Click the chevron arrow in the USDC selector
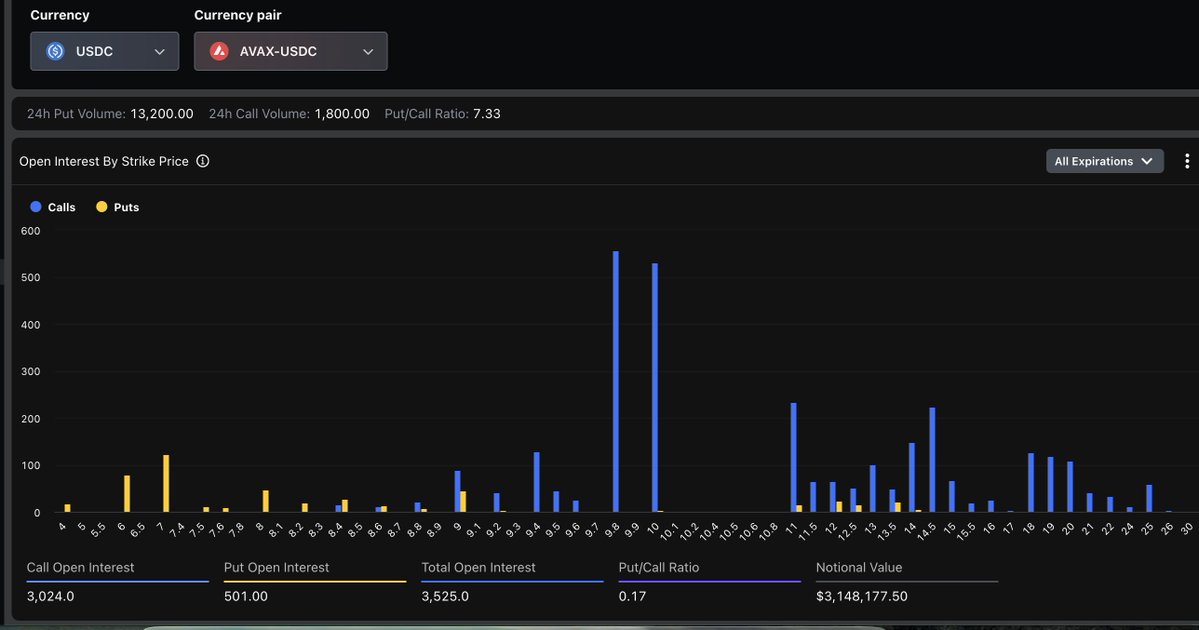Viewport: 1199px width, 630px height. pos(160,52)
